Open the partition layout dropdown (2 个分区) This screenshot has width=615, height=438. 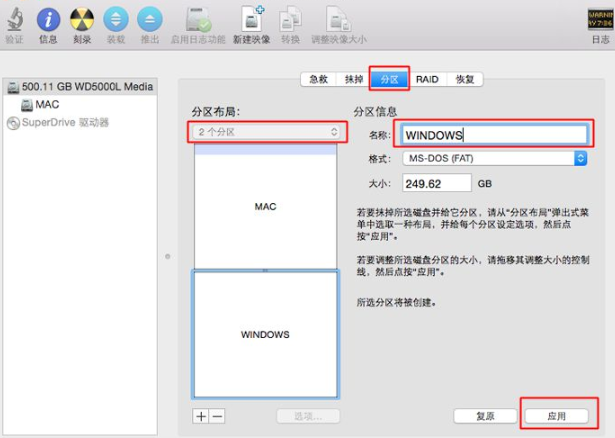[268, 132]
